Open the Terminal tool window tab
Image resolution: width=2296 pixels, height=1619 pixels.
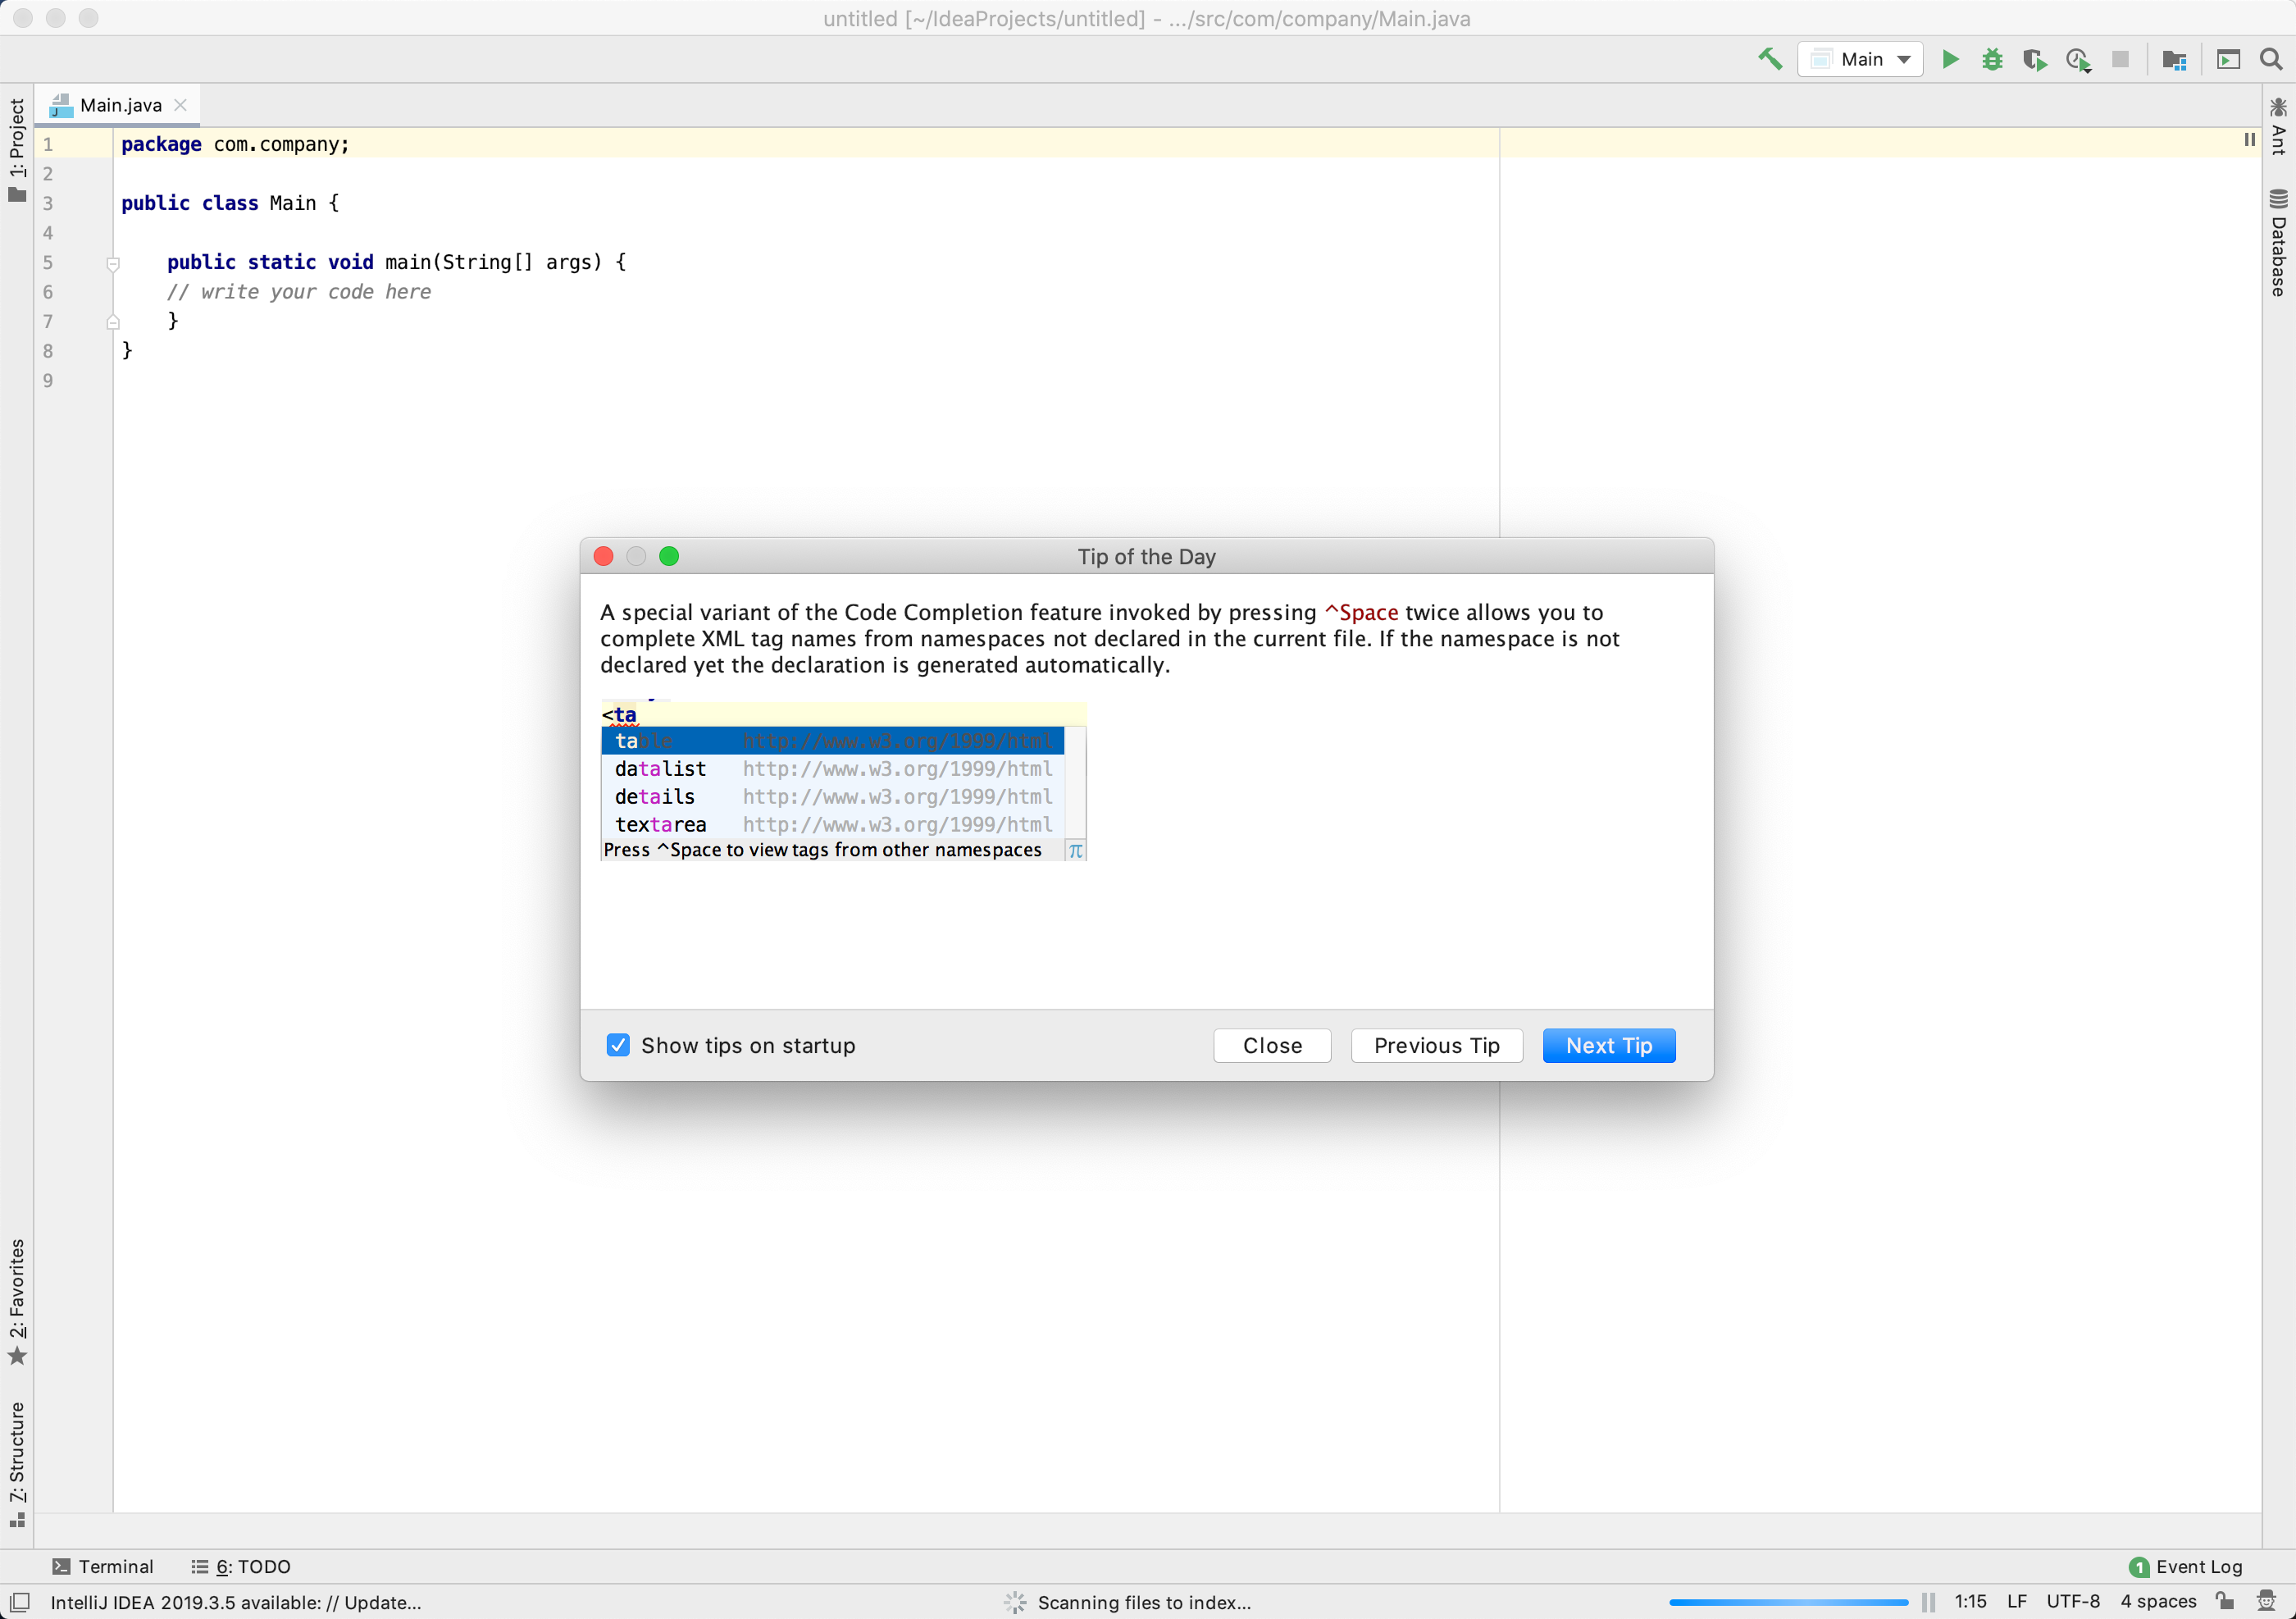(103, 1566)
